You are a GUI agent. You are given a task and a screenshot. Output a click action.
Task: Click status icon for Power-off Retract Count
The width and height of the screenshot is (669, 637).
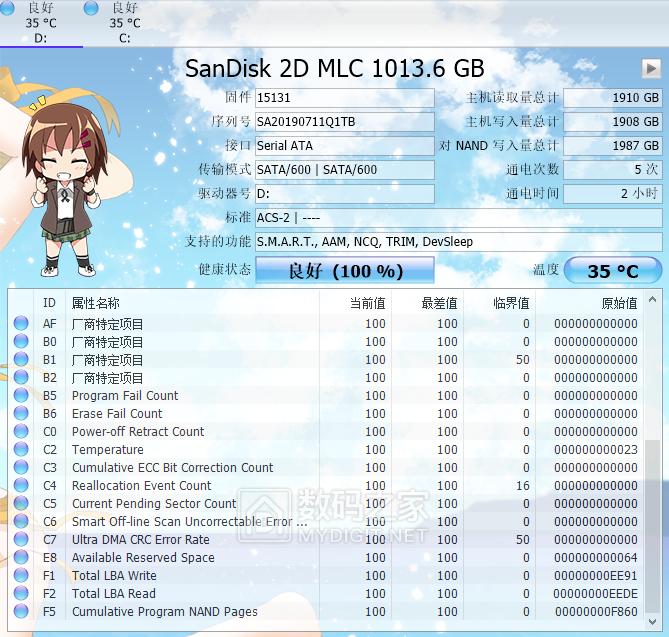click(21, 431)
